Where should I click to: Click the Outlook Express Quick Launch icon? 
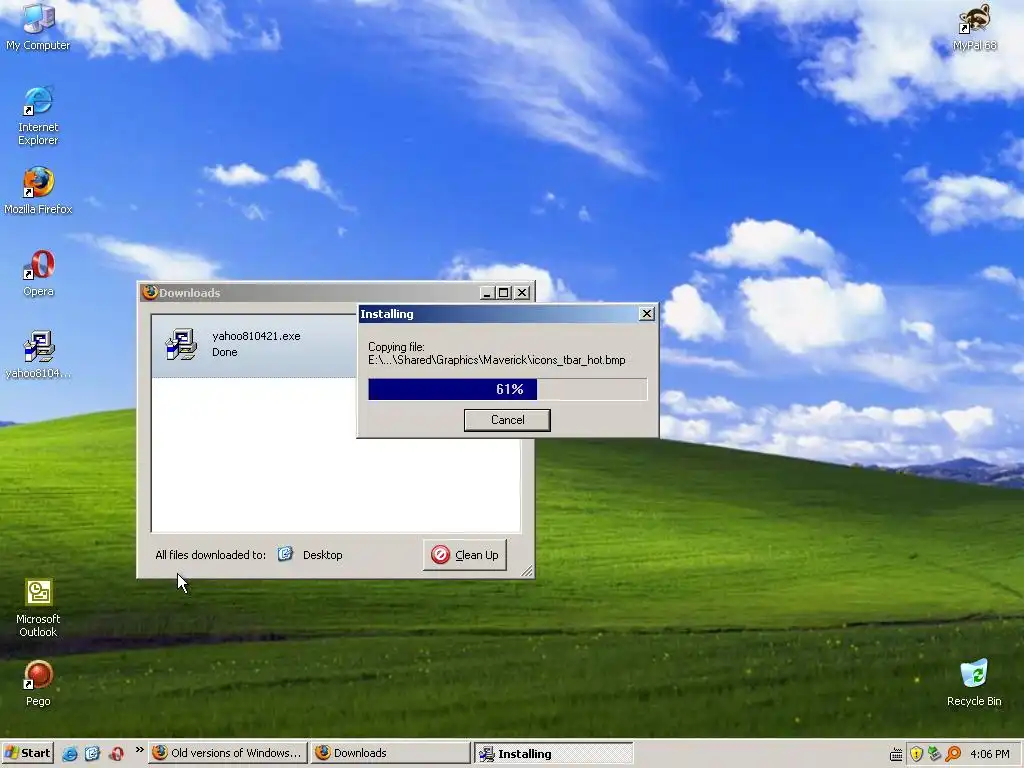click(92, 754)
